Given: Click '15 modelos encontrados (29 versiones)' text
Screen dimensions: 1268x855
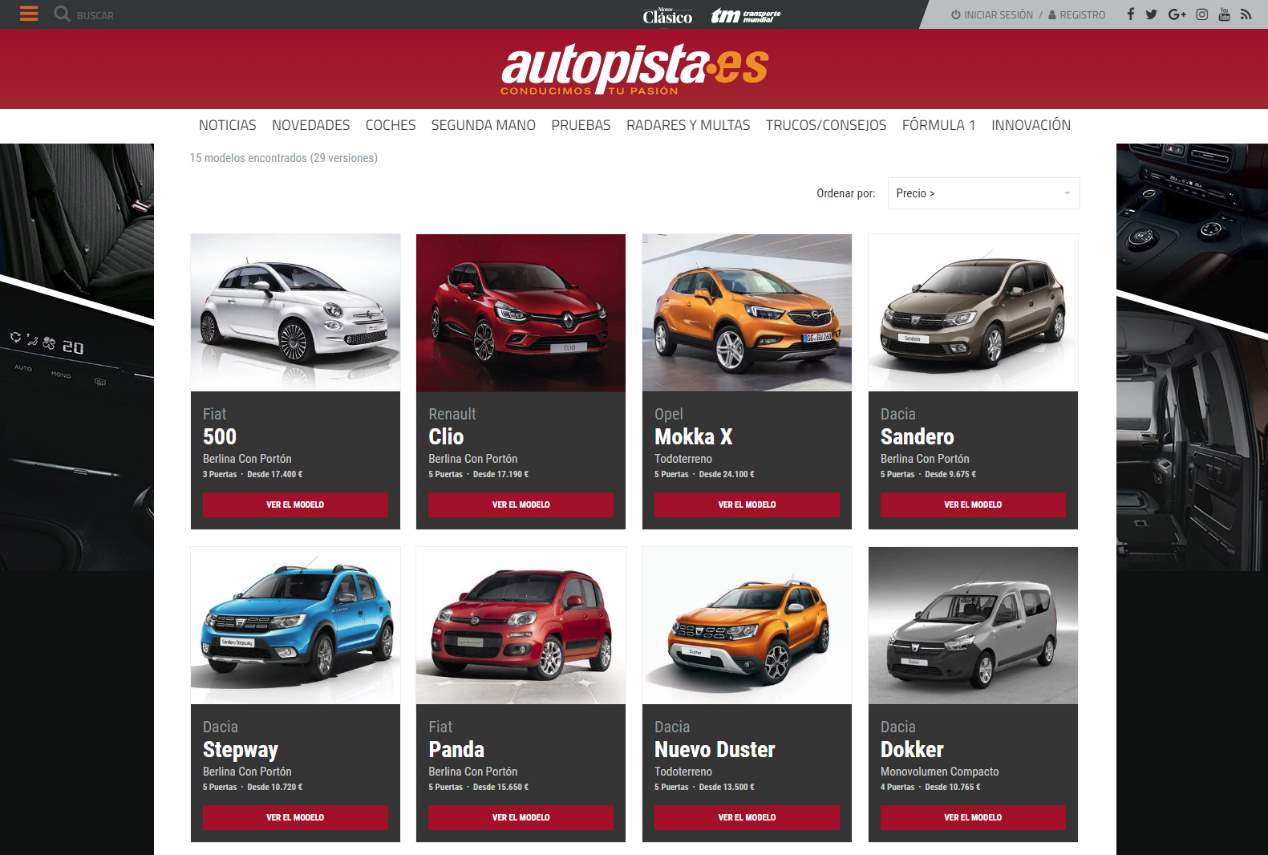Looking at the screenshot, I should [x=284, y=158].
